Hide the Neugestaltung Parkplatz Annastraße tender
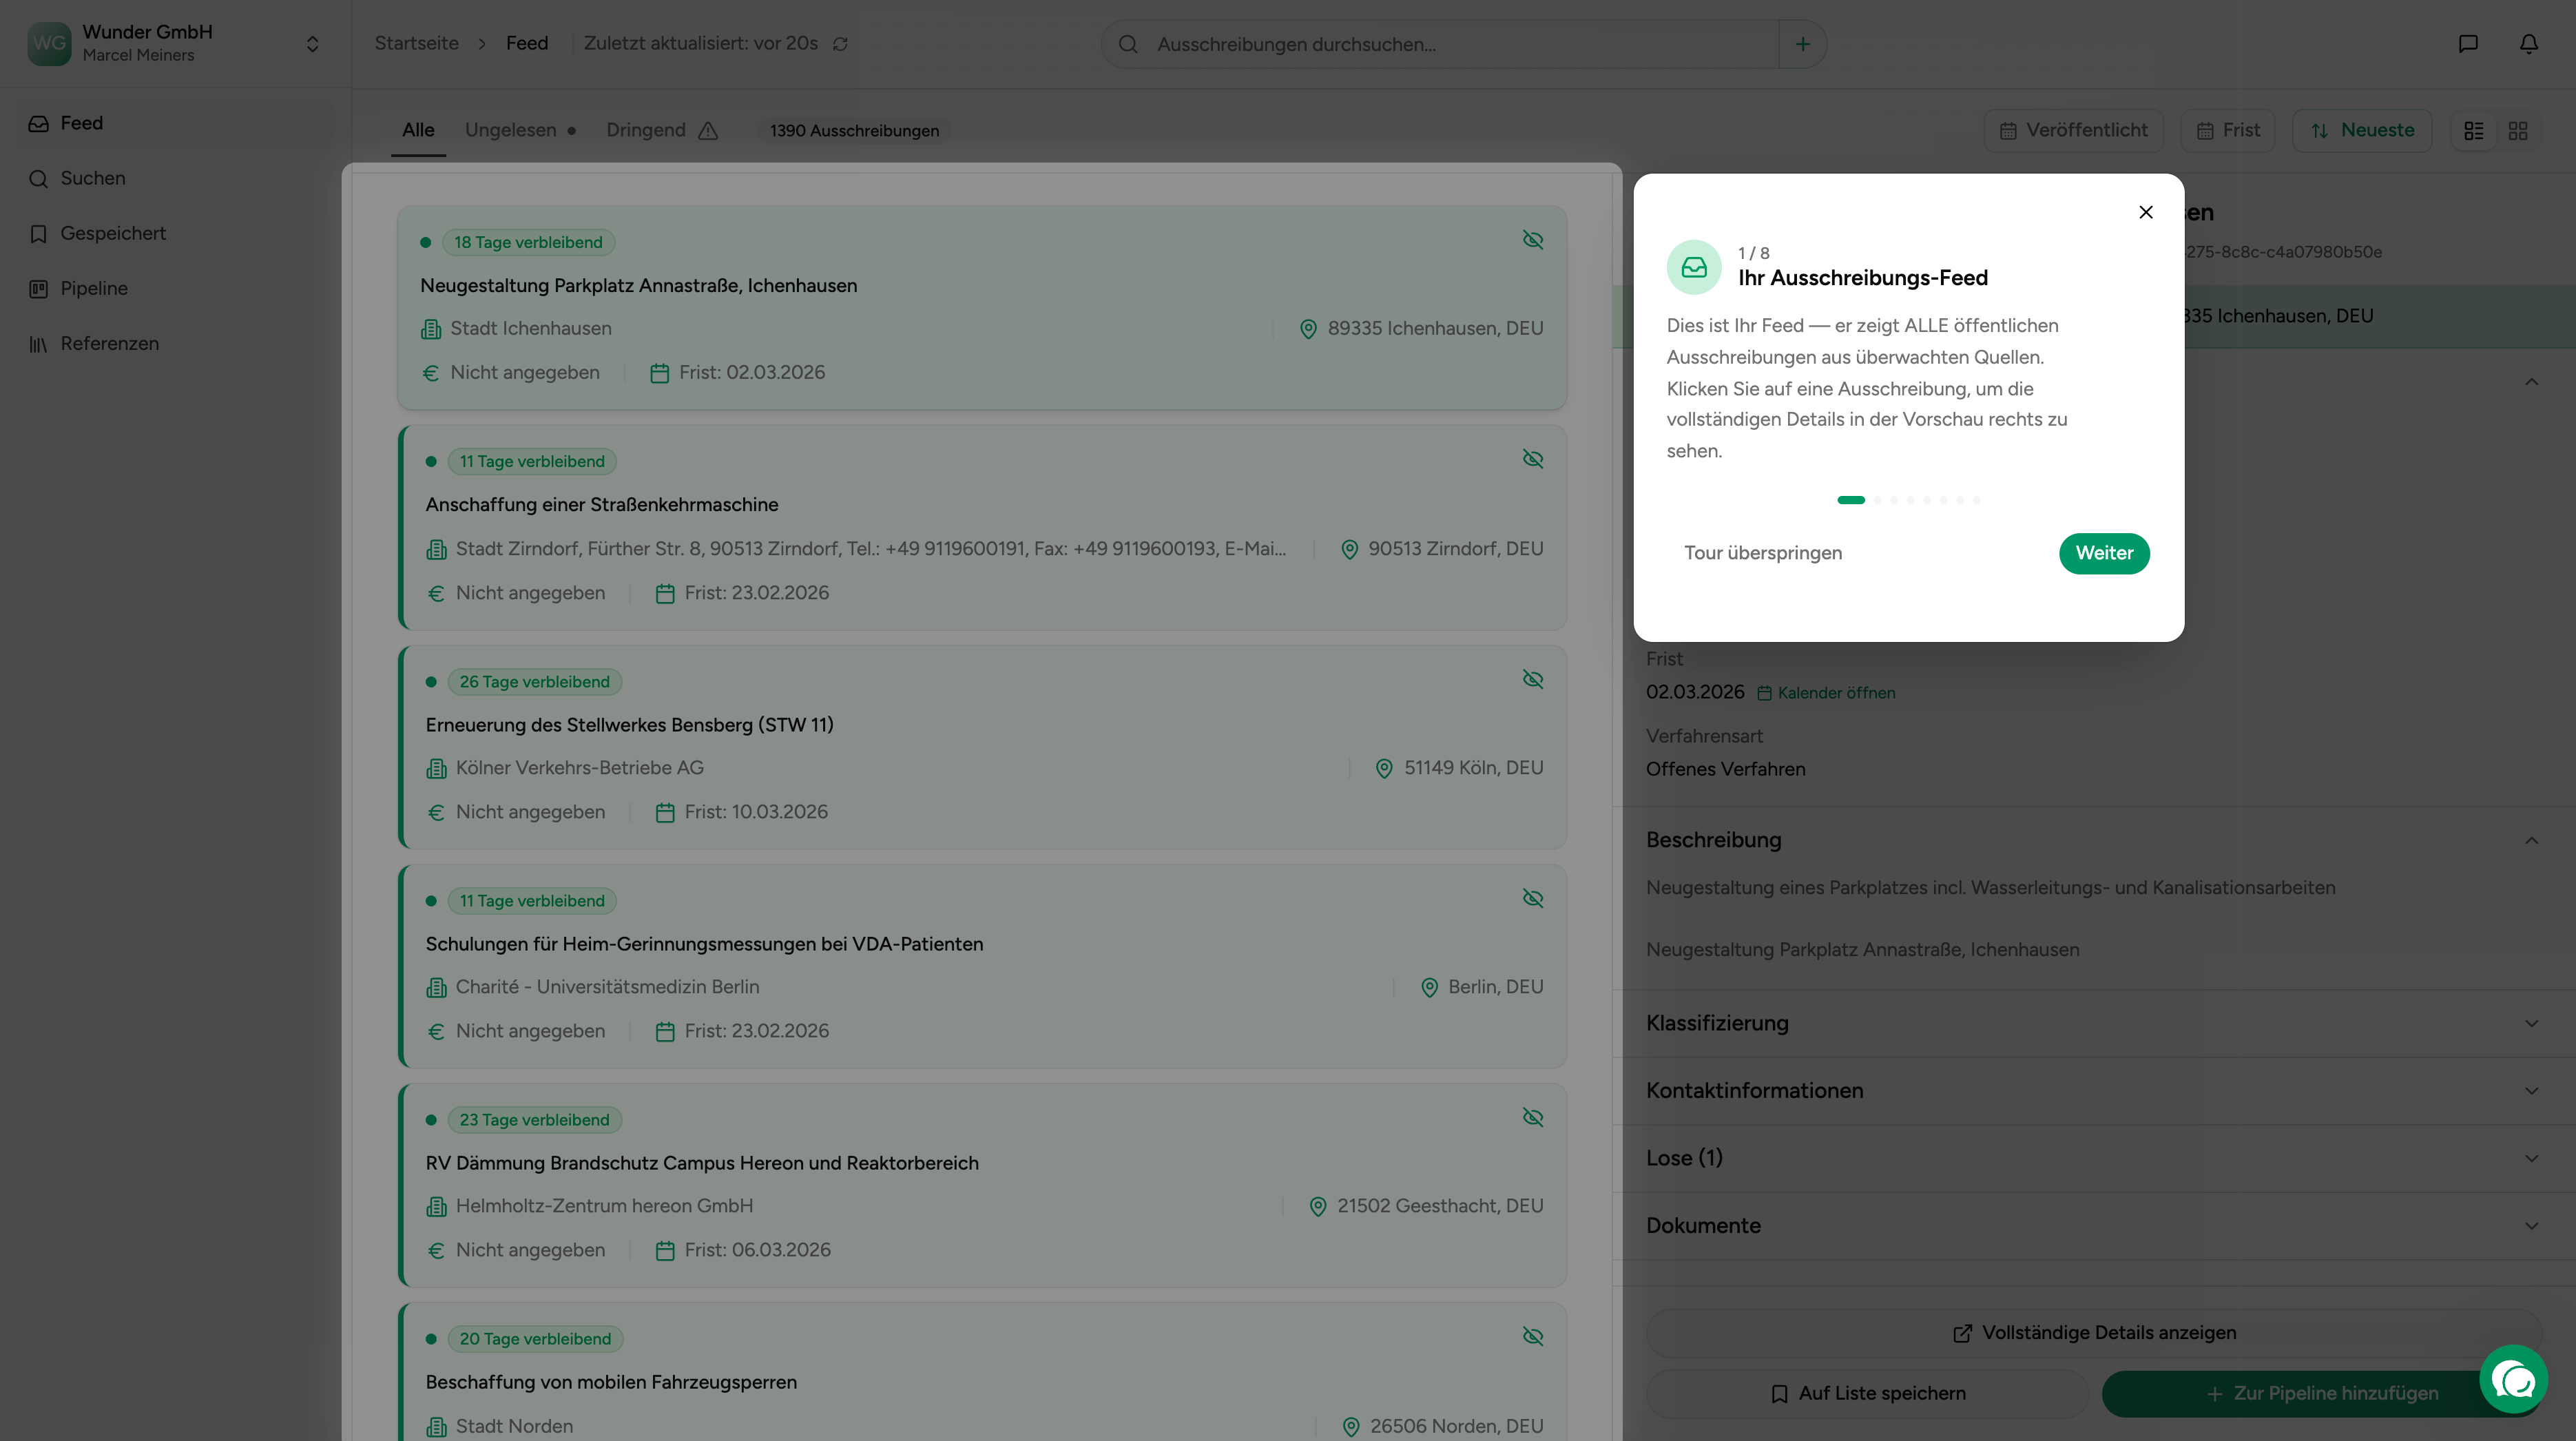The height and width of the screenshot is (1441, 2576). 1532,240
